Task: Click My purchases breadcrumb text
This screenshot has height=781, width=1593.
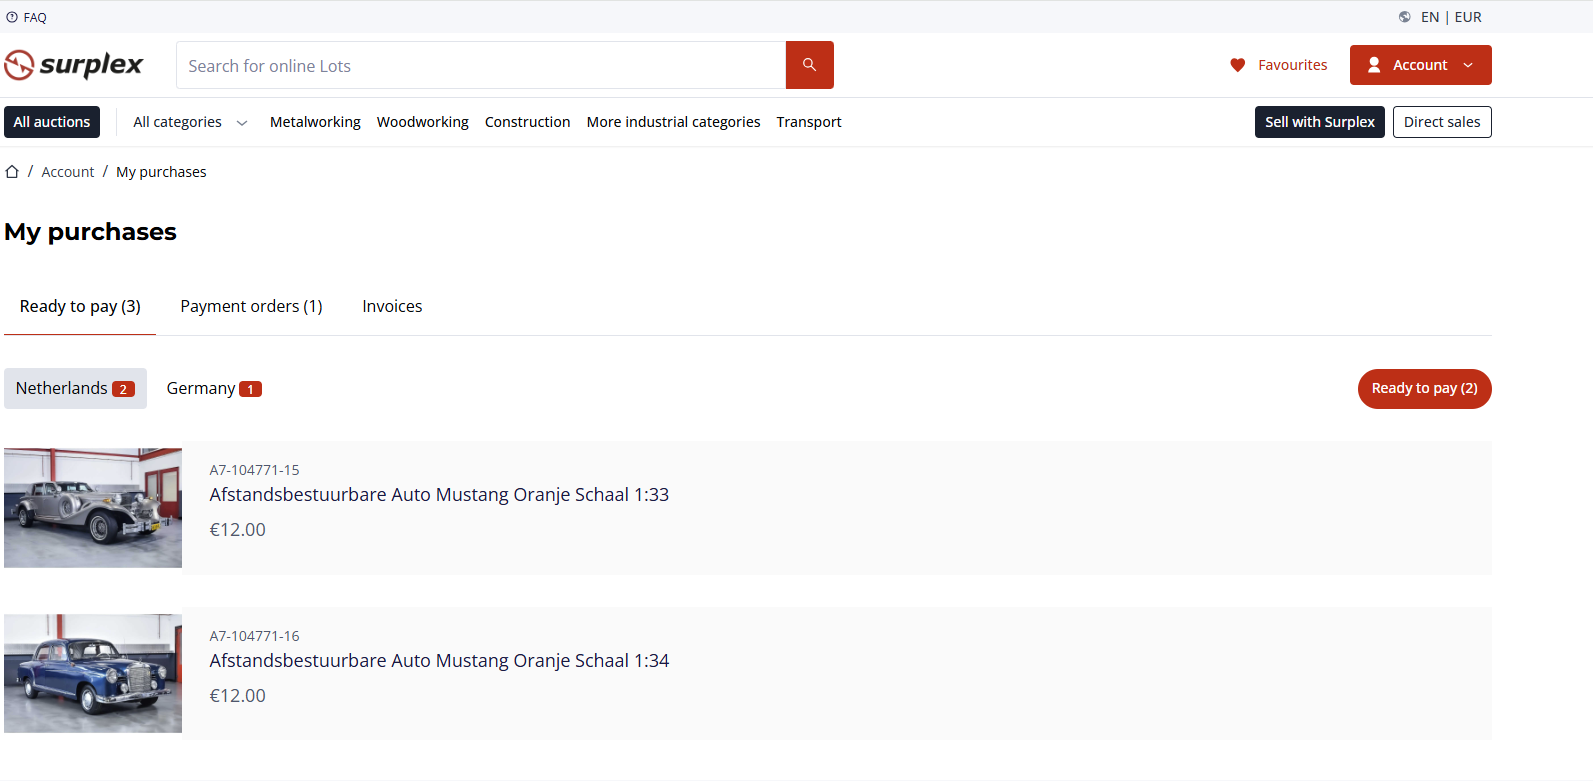Action: [x=161, y=172]
